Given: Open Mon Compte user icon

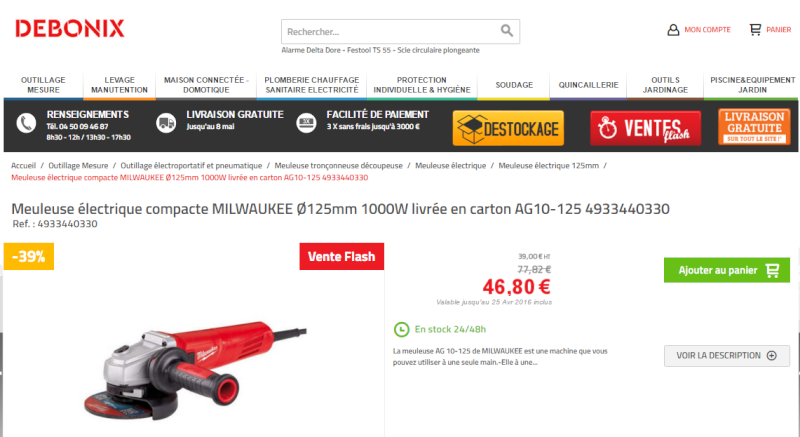Looking at the screenshot, I should [x=673, y=30].
